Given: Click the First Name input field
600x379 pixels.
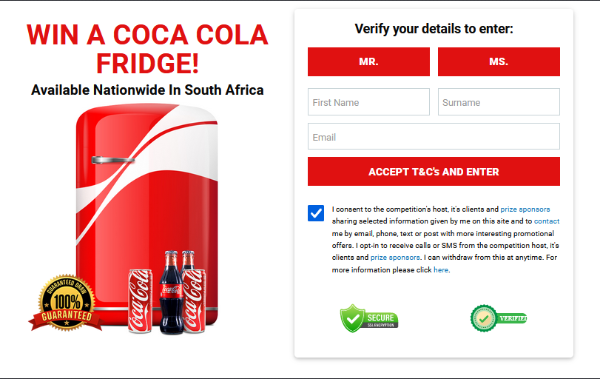Looking at the screenshot, I should 368,102.
